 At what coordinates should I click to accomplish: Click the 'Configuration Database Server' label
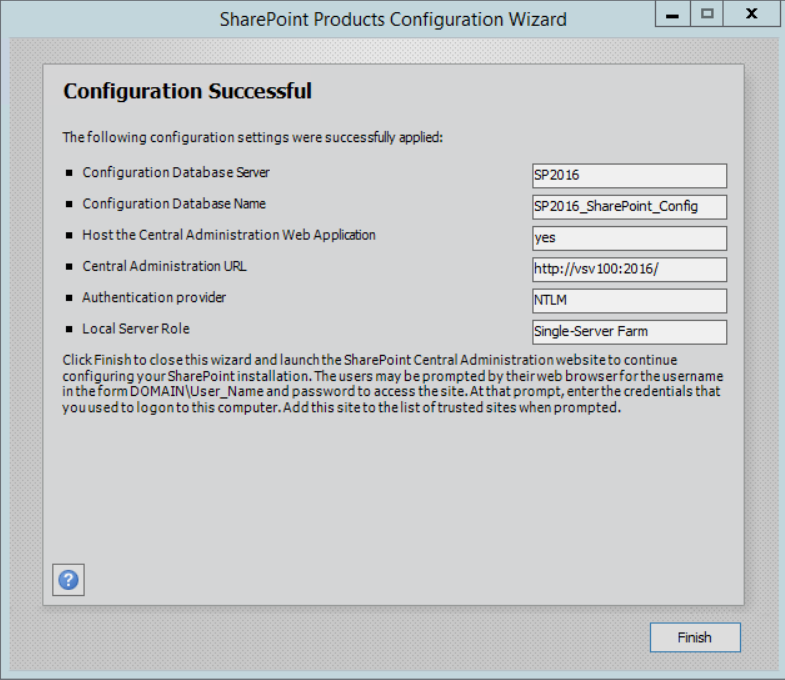coord(176,173)
